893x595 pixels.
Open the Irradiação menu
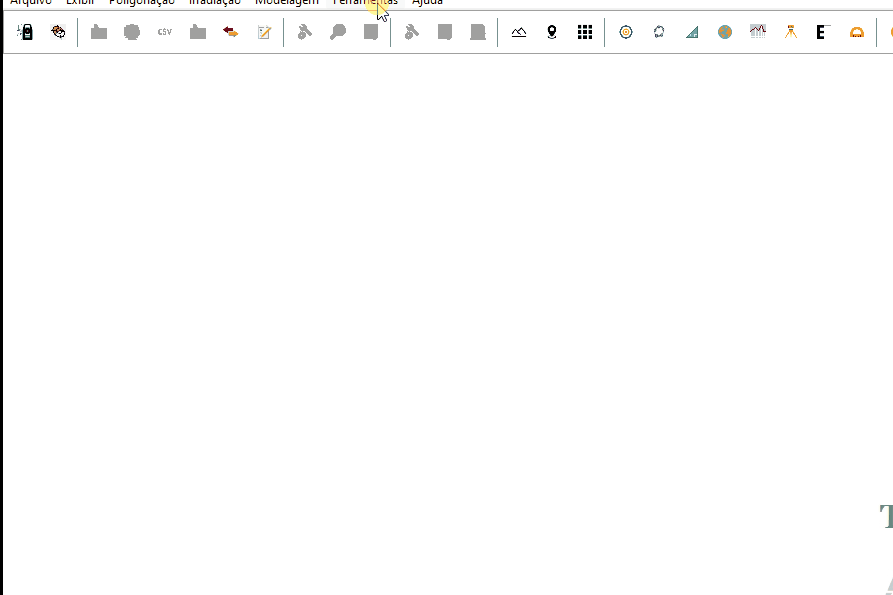coord(215,2)
